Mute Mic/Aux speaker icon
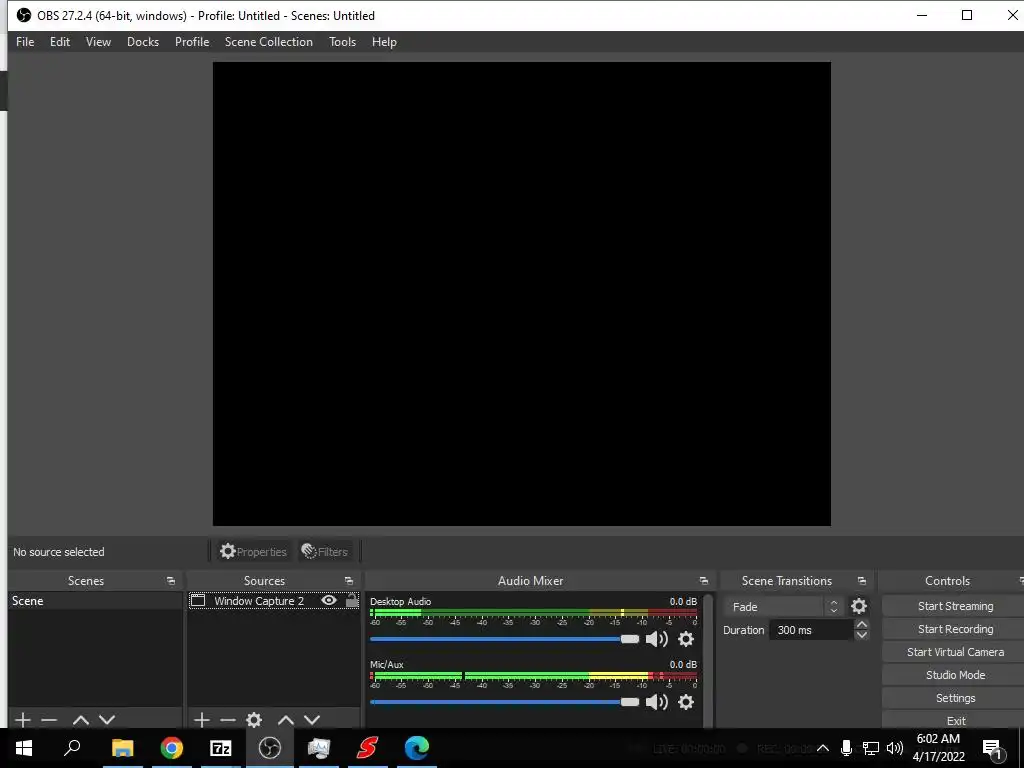 click(x=656, y=702)
